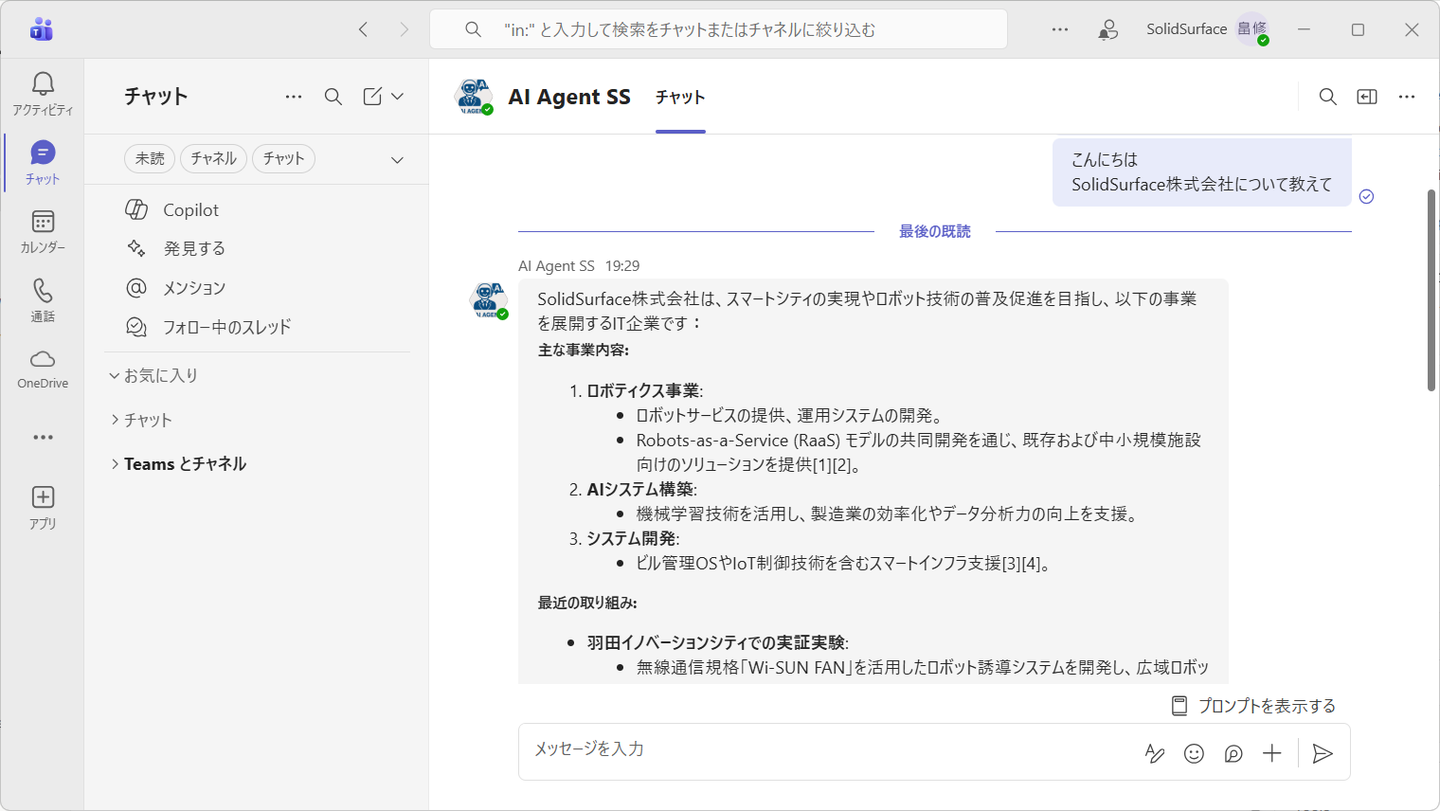The height and width of the screenshot is (811, 1440).
Task: Open the emoji picker in compose box
Action: point(1193,754)
